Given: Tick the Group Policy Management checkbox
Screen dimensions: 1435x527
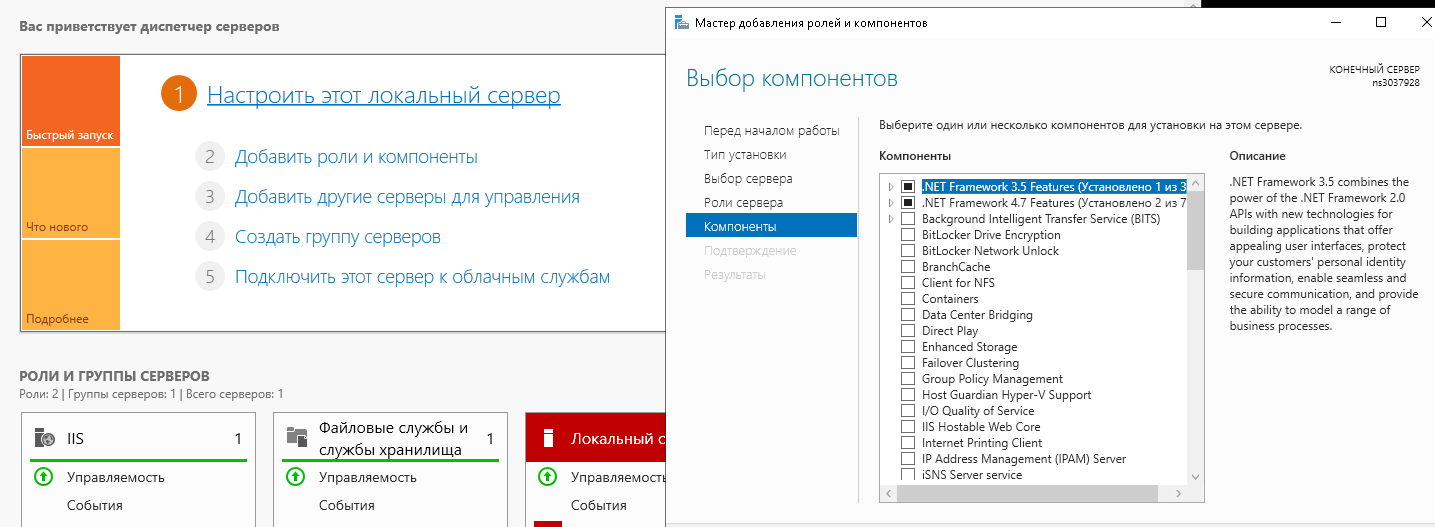Looking at the screenshot, I should coord(908,379).
